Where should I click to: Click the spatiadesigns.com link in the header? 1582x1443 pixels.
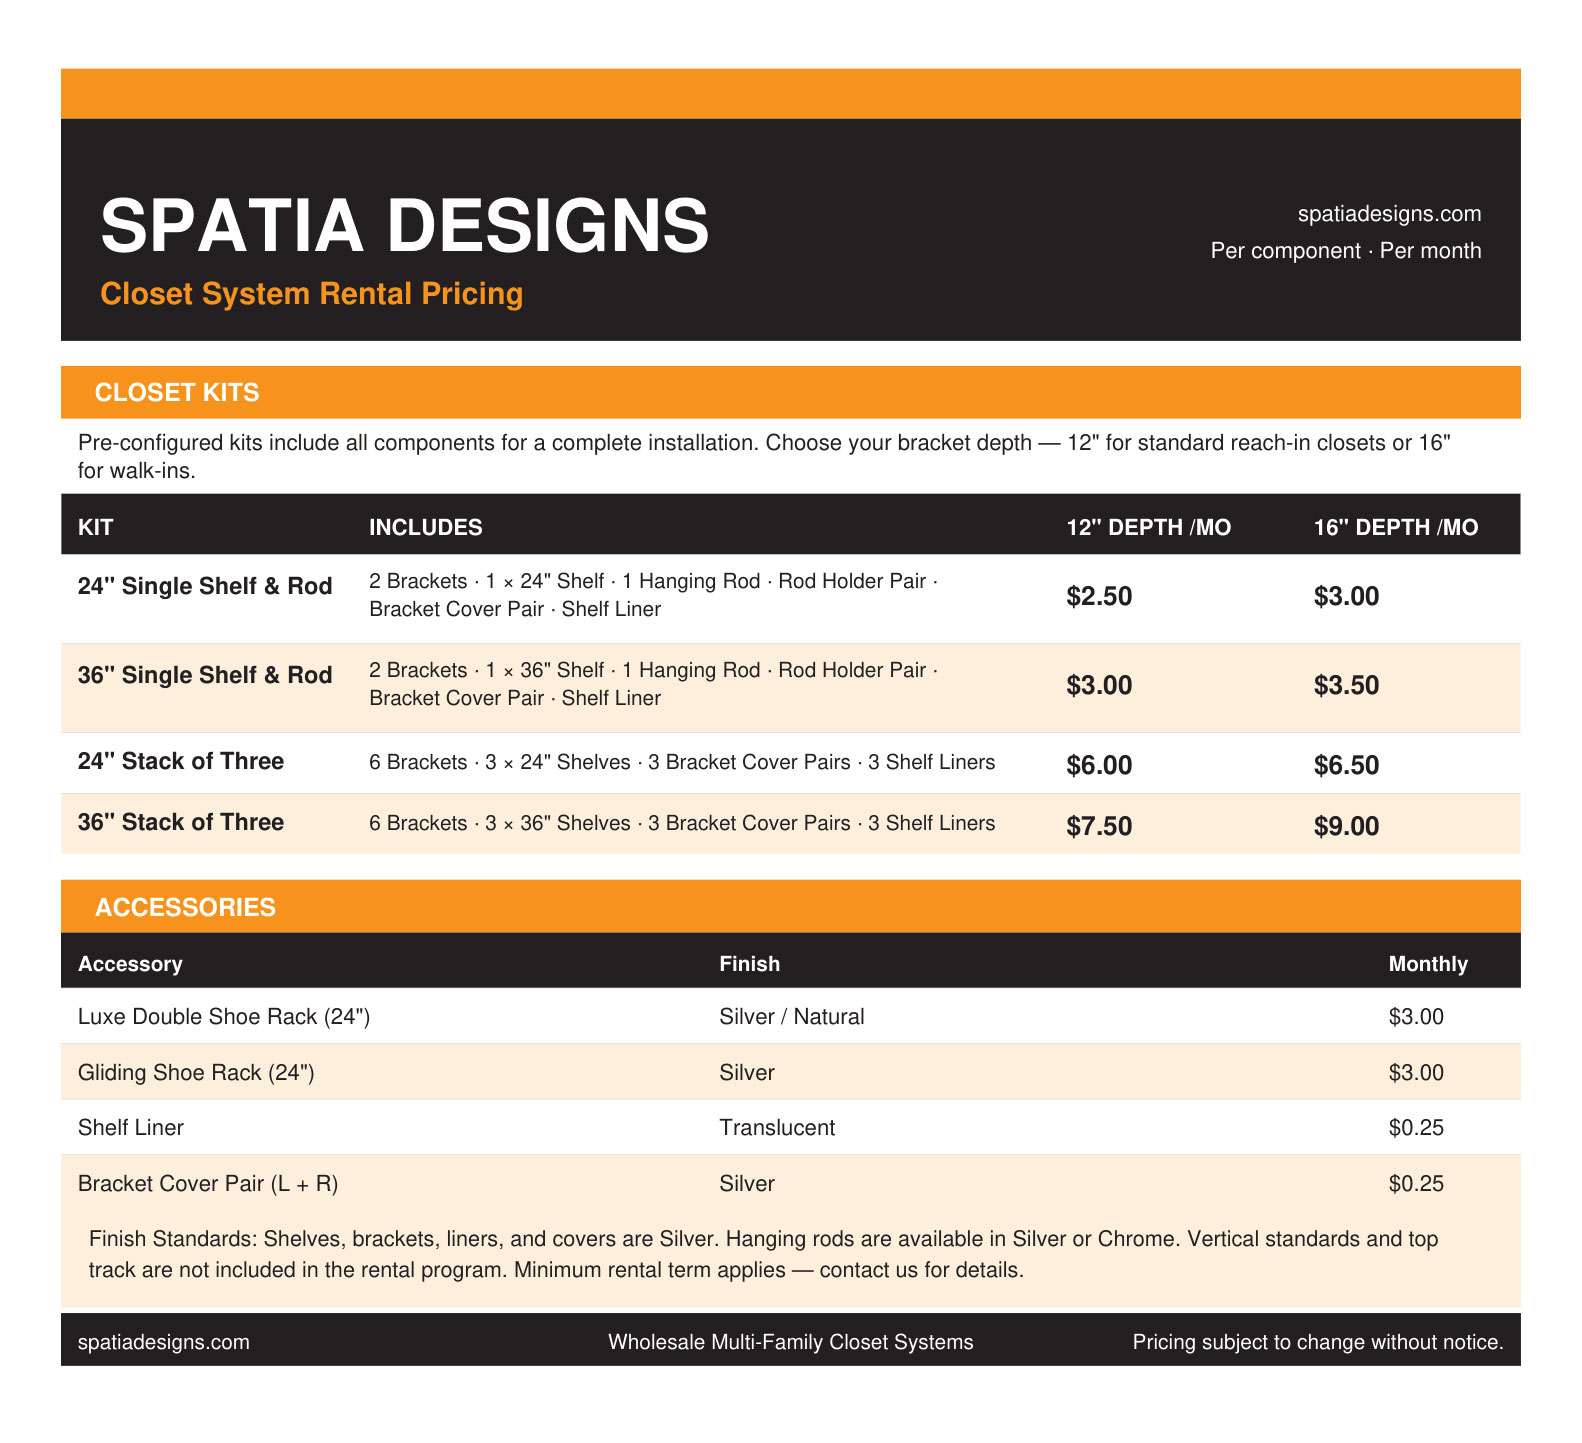tap(1388, 214)
